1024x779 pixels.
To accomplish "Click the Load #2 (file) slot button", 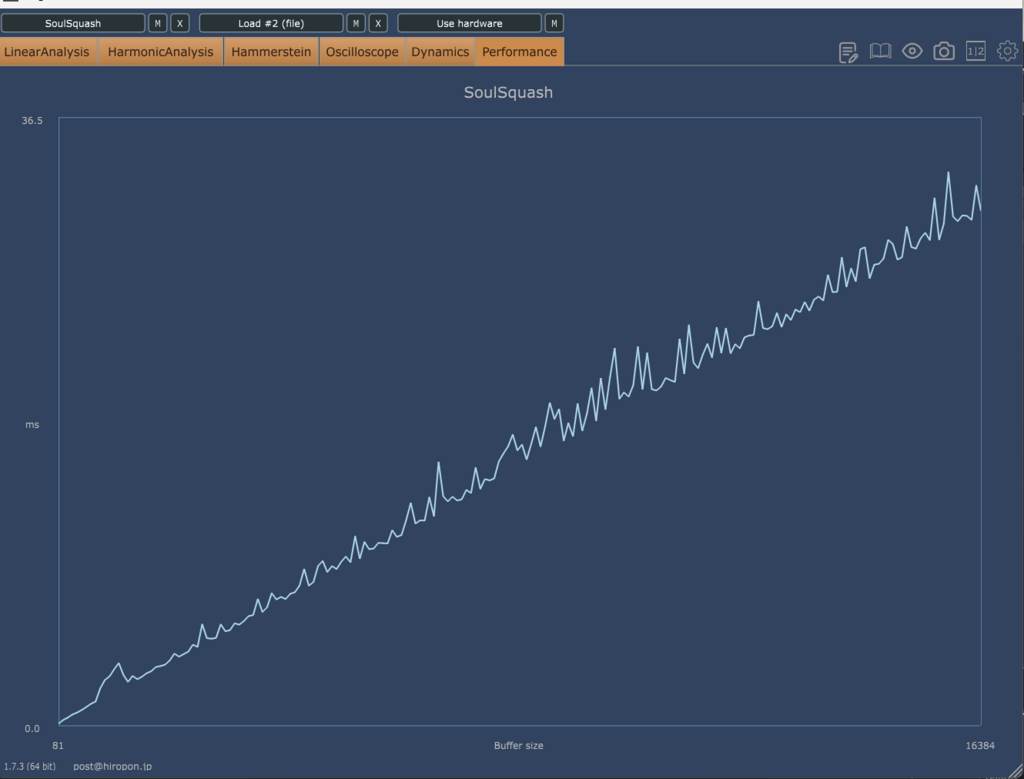I will coord(271,24).
